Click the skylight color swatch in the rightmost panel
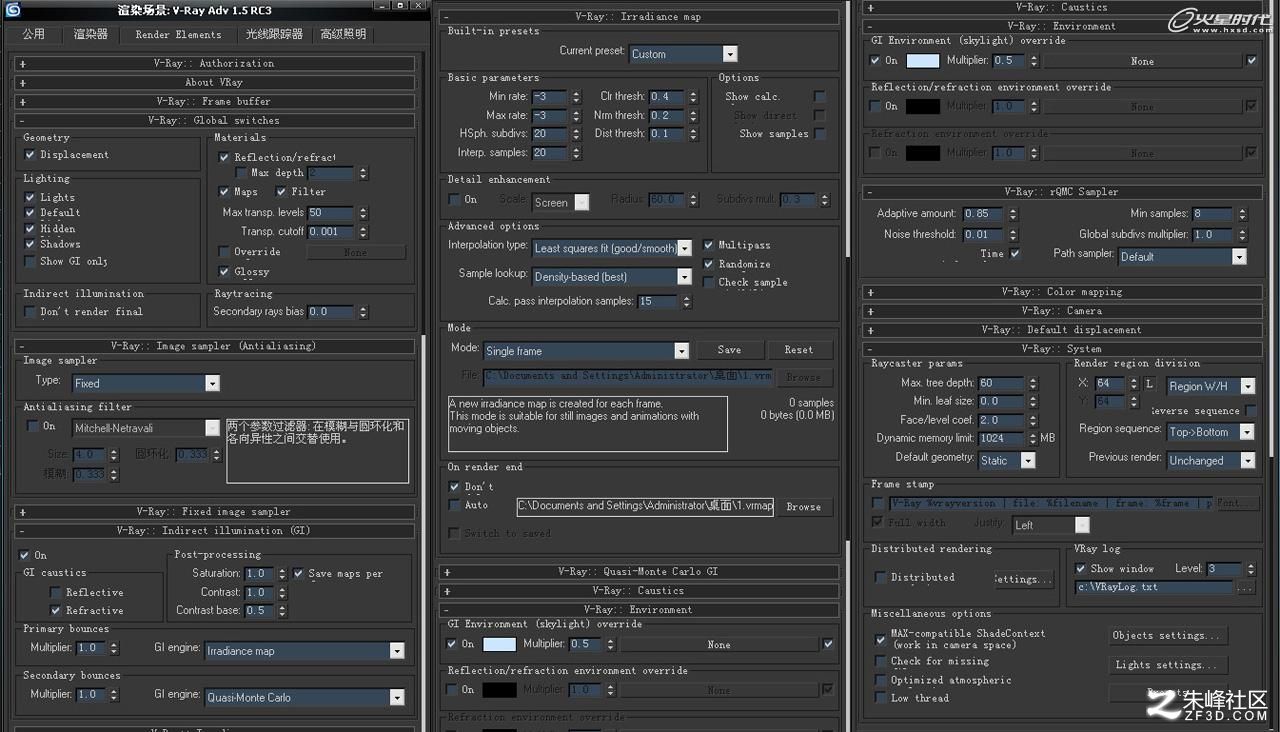This screenshot has height=732, width=1280. coord(922,61)
